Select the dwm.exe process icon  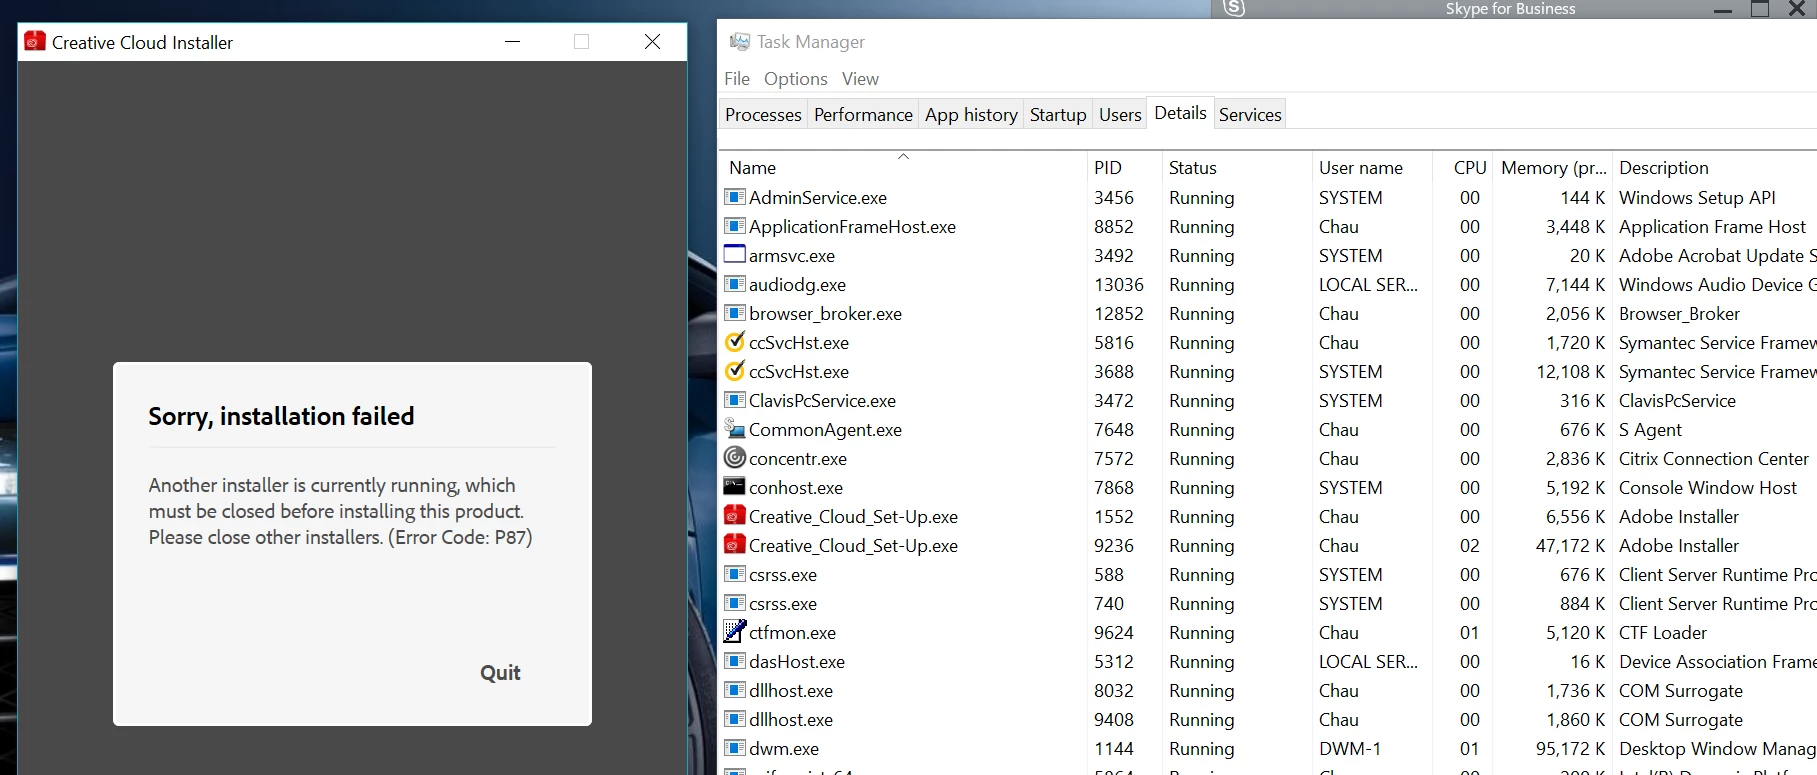click(x=735, y=748)
